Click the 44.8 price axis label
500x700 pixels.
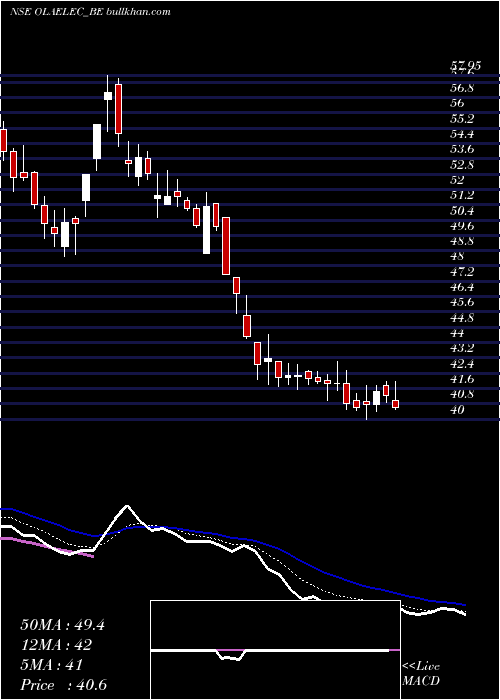tap(462, 318)
